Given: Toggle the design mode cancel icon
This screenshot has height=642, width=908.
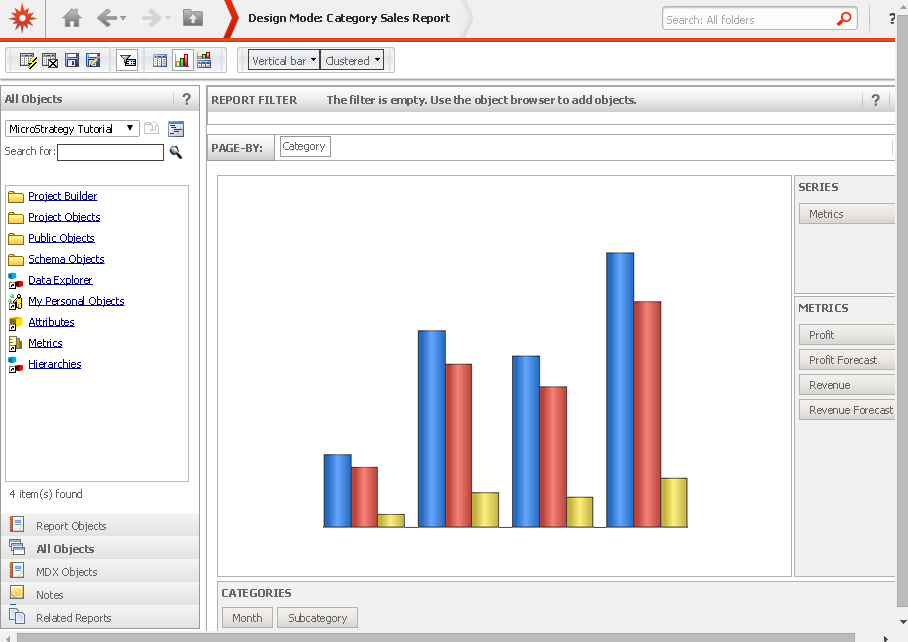Looking at the screenshot, I should [48, 60].
